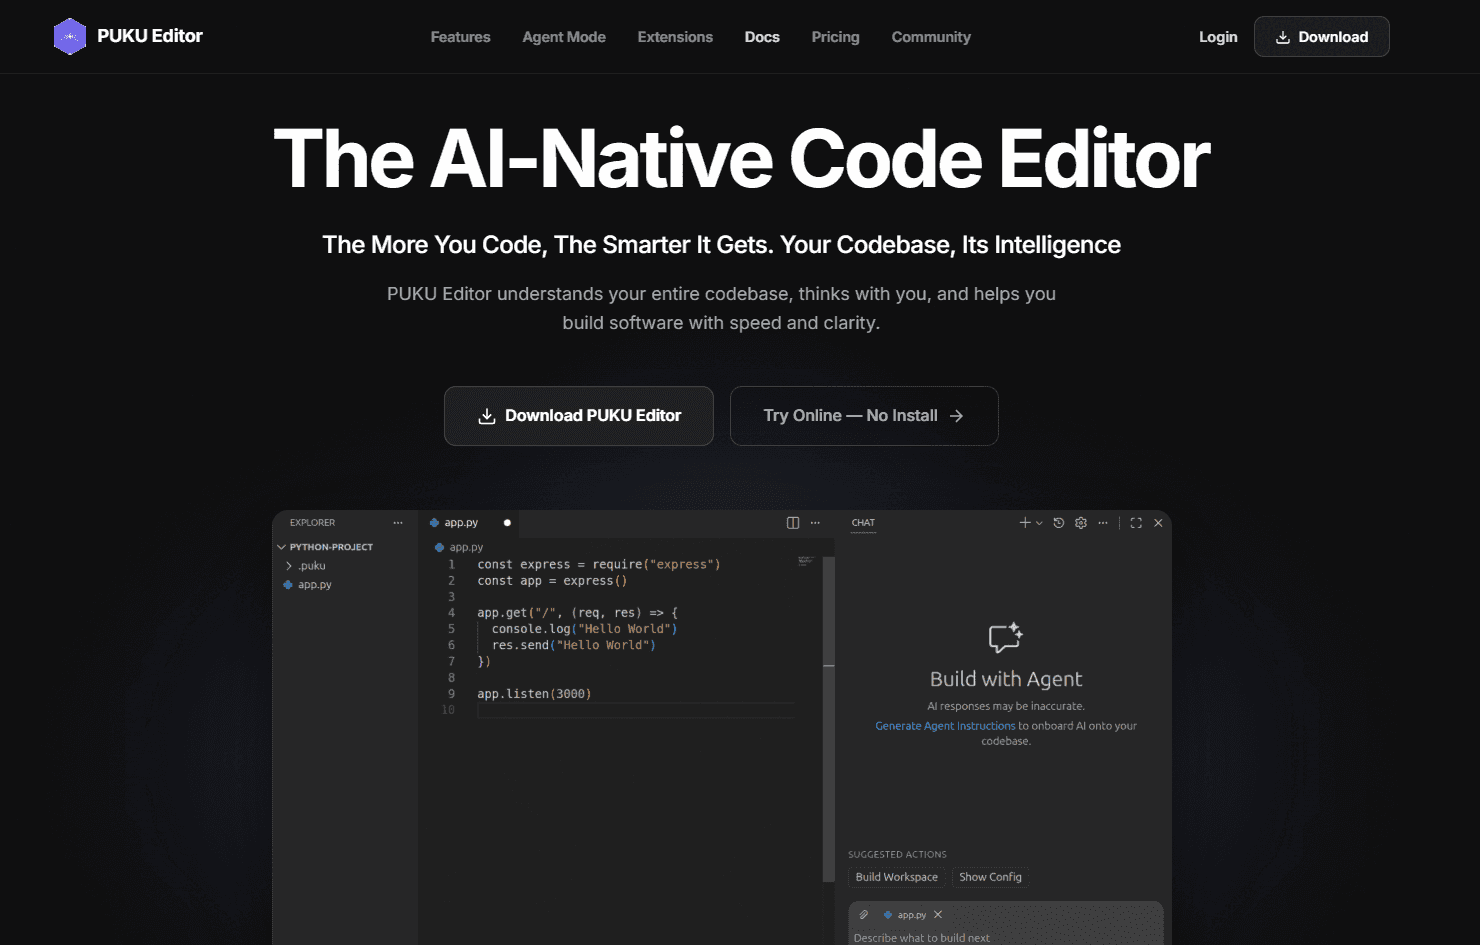The image size is (1480, 945).
Task: Click the Build Workspace suggested action
Action: (x=897, y=877)
